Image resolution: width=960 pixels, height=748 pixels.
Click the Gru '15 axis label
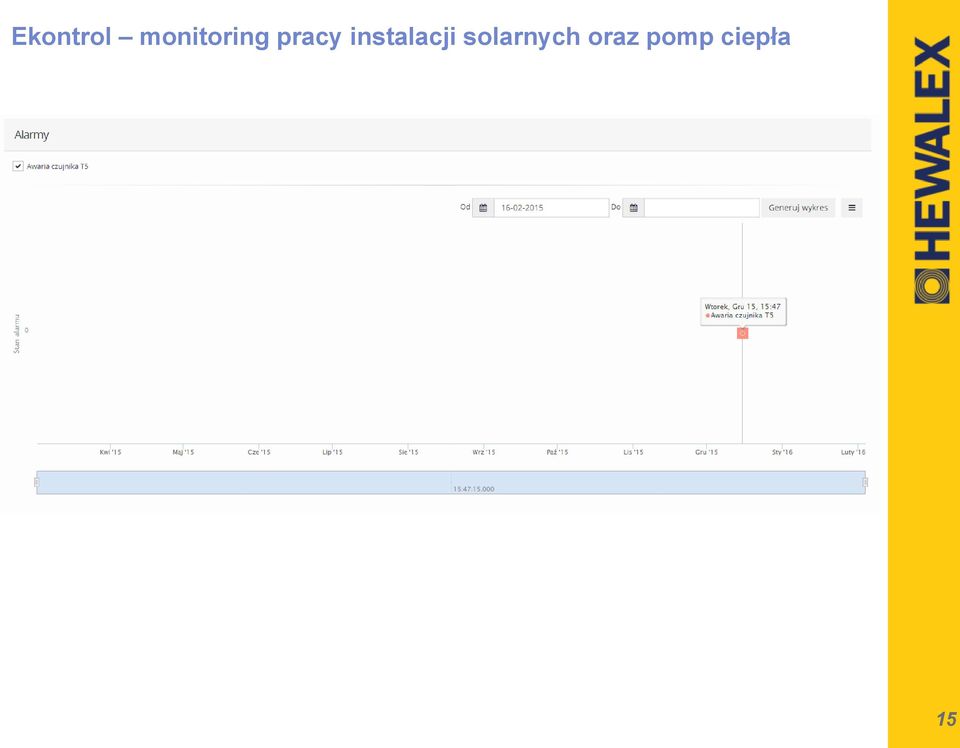707,452
